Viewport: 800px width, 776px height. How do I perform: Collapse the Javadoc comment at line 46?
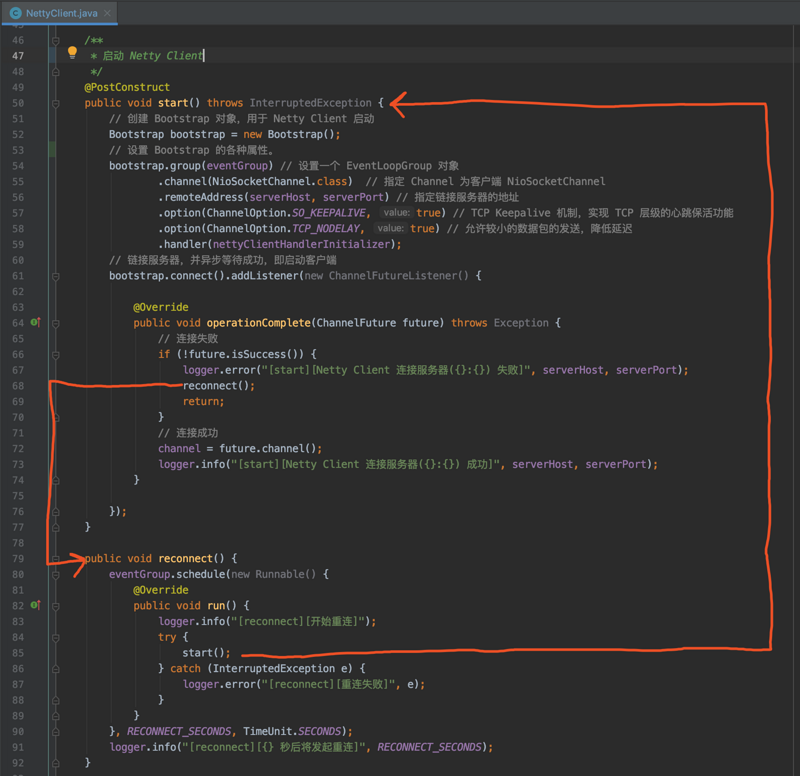(x=56, y=40)
